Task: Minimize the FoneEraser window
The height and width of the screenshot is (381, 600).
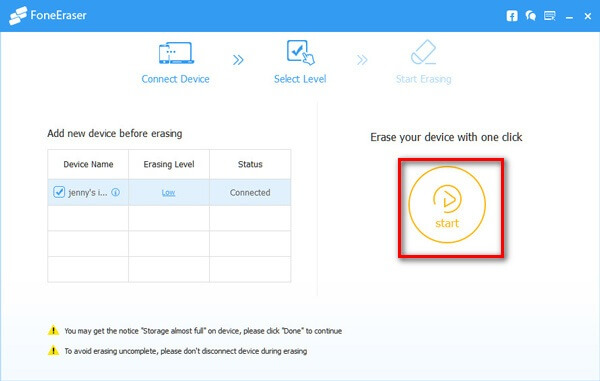Action: [x=569, y=18]
